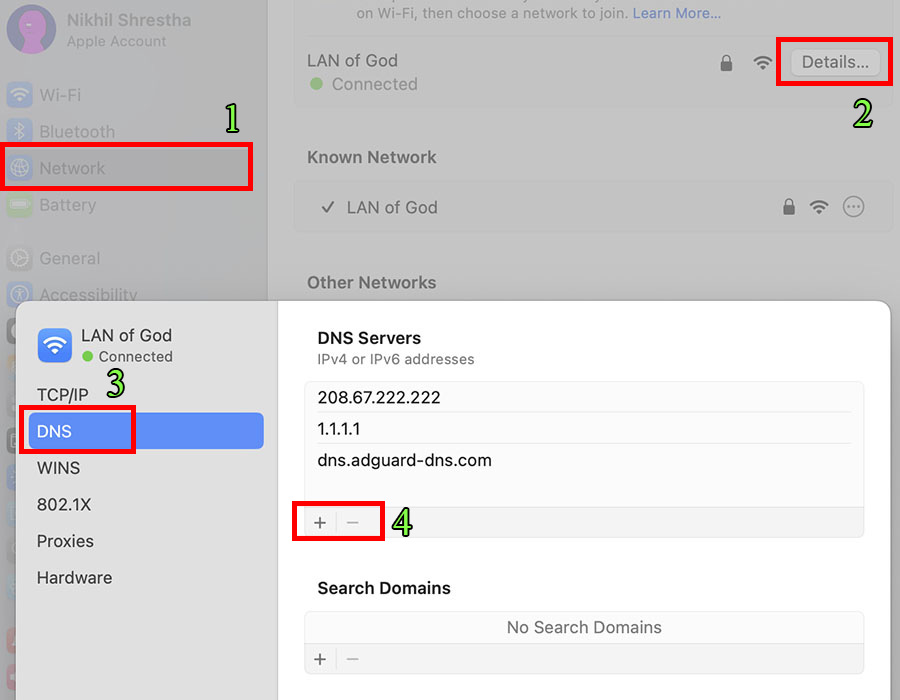Remove a DNS server with the minus button
This screenshot has height=700, width=900.
(x=354, y=521)
